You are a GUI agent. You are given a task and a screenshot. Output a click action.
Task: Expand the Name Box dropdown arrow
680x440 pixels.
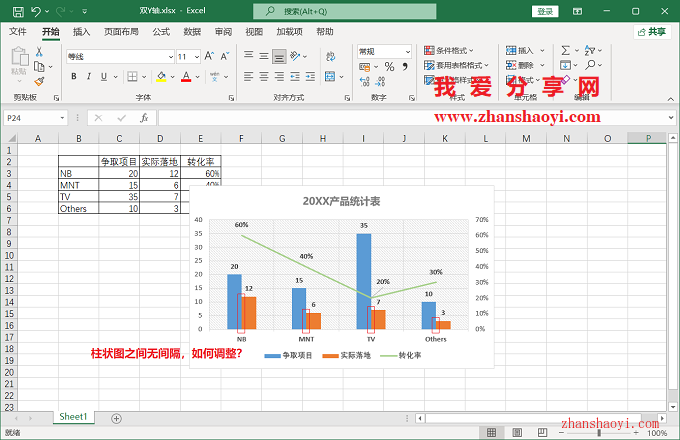(x=62, y=118)
